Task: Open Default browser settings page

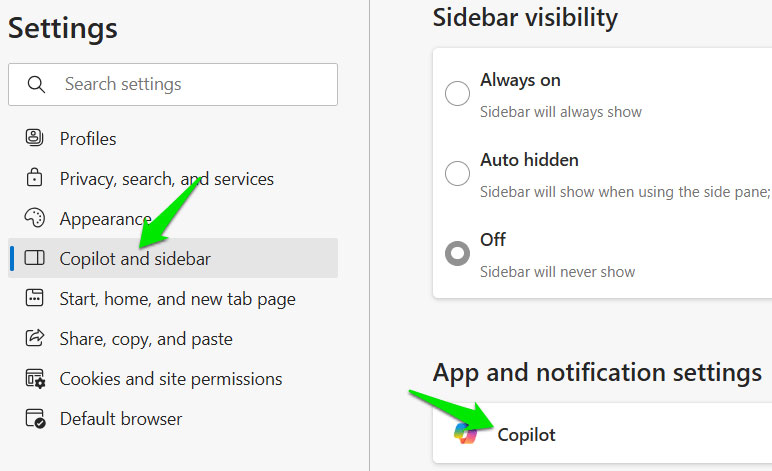Action: click(121, 419)
